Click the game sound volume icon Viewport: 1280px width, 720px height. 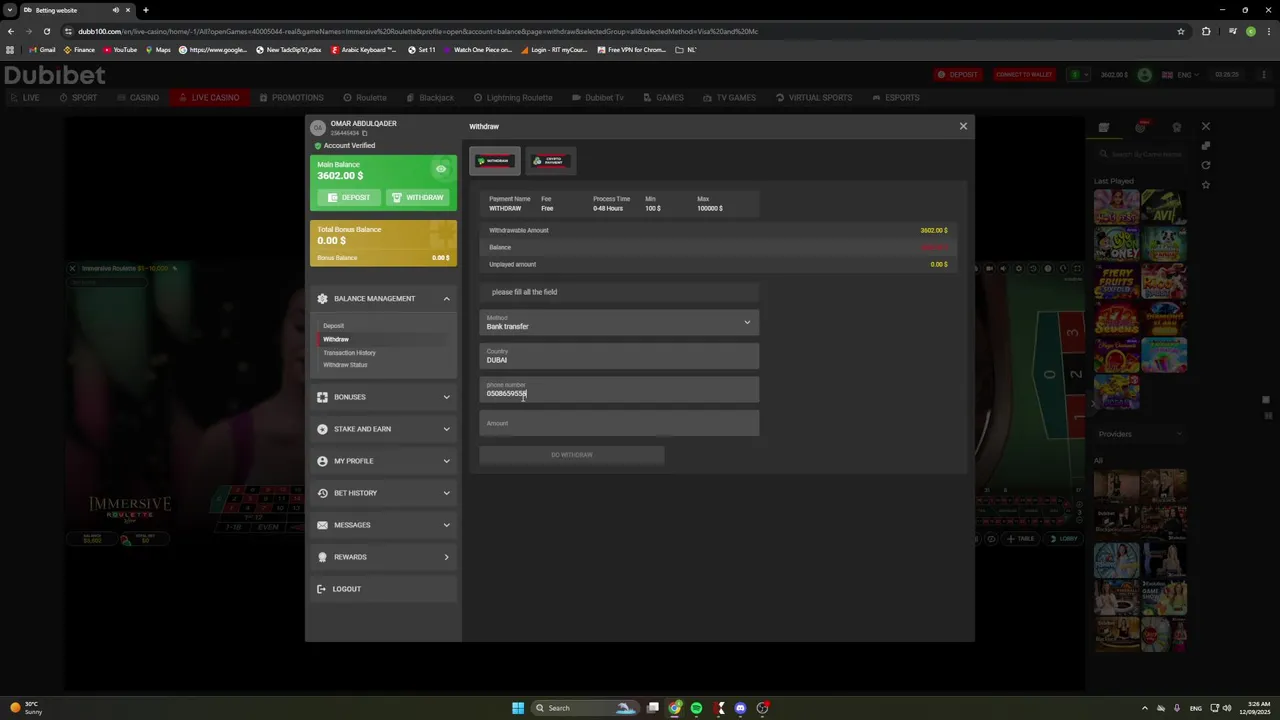[x=1005, y=268]
